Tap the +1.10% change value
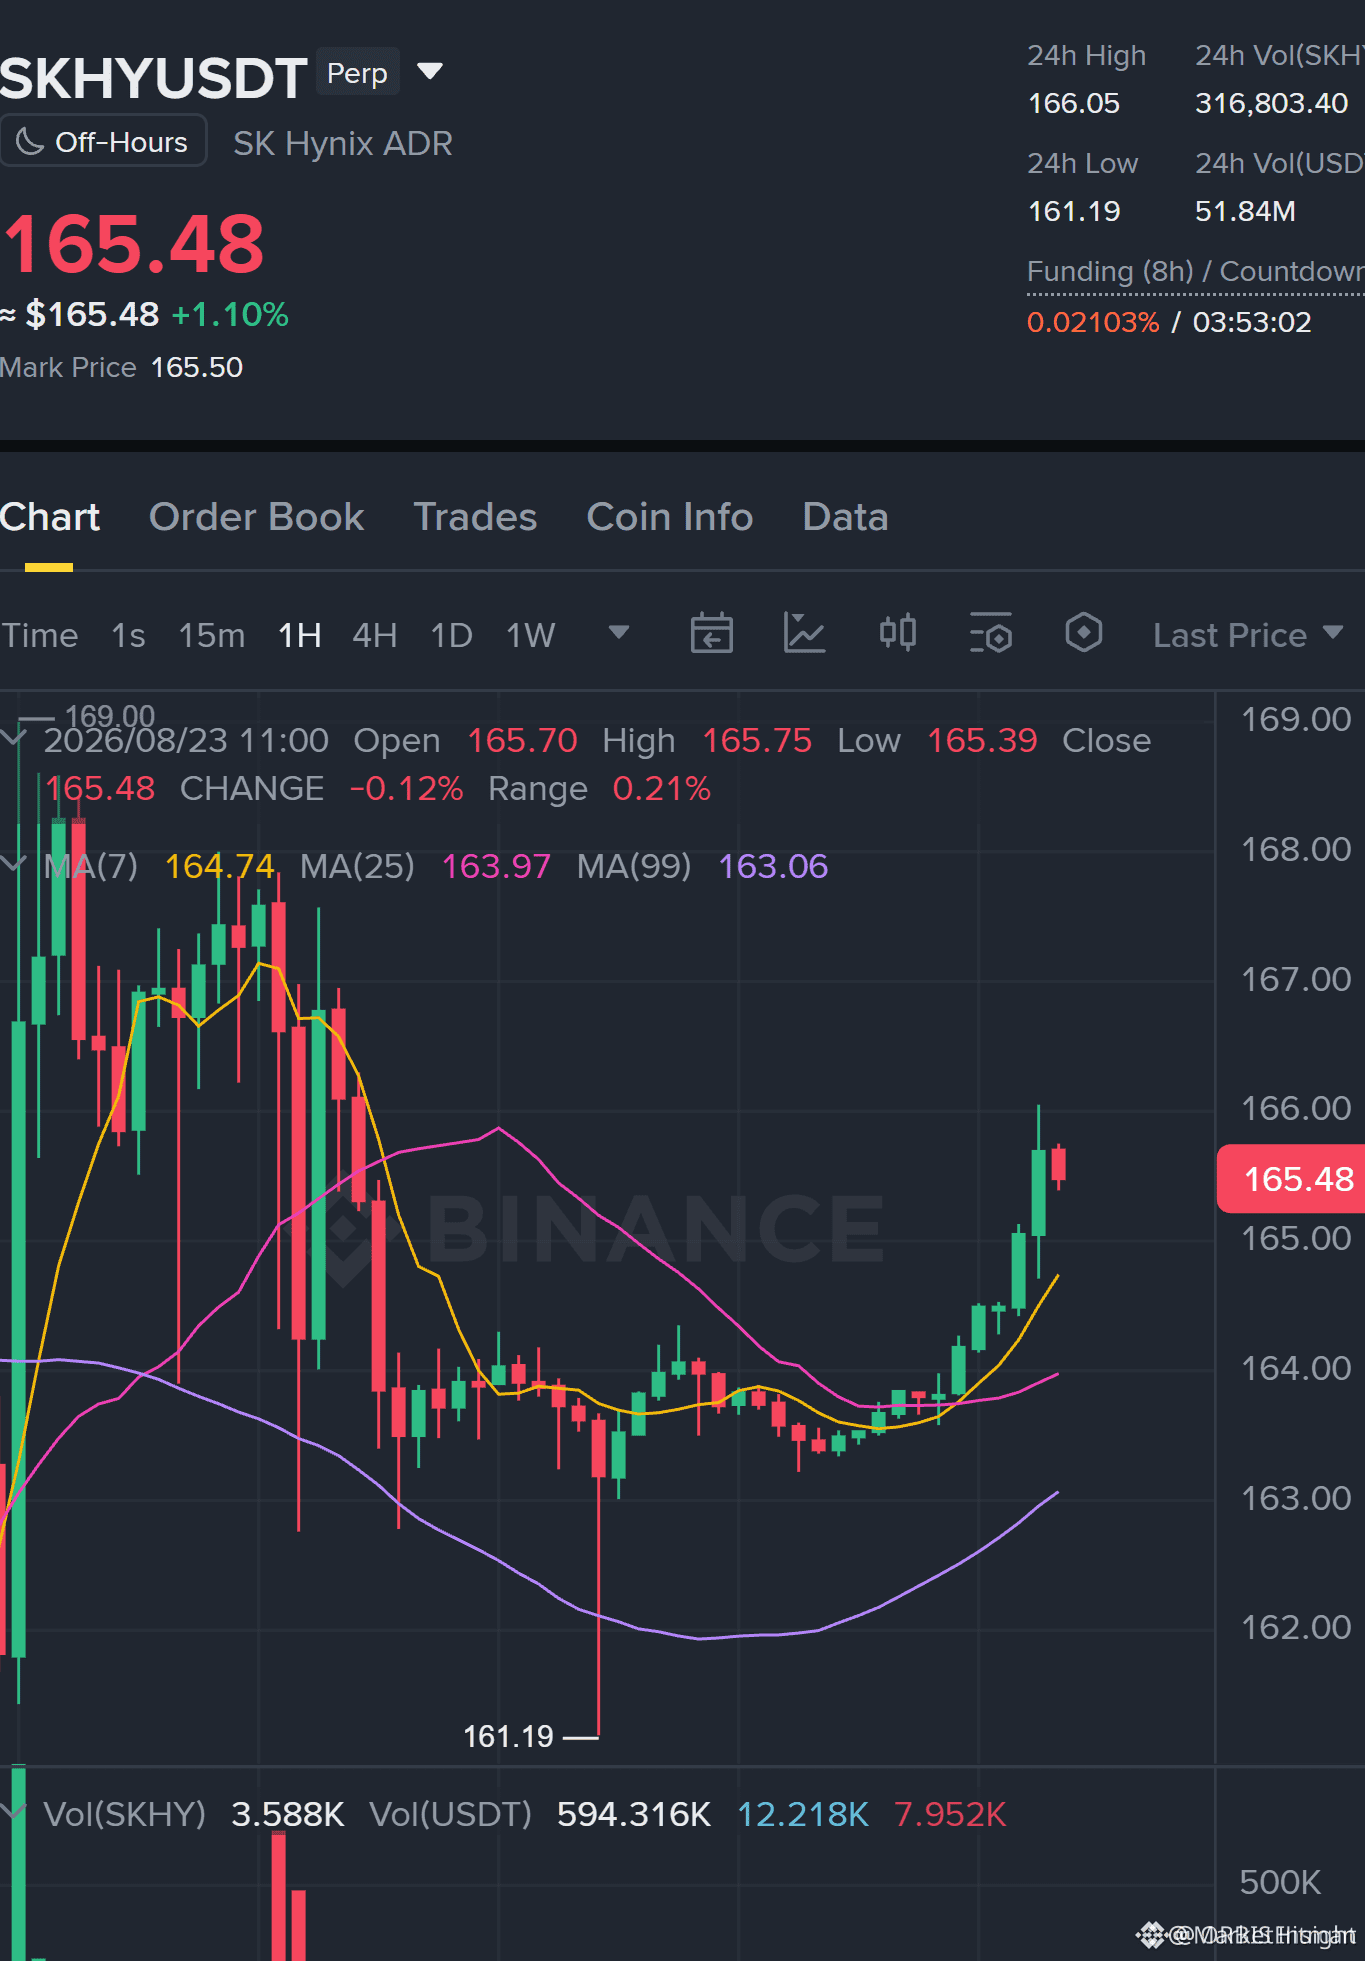Screen dimensions: 1365x1961 (x=230, y=314)
